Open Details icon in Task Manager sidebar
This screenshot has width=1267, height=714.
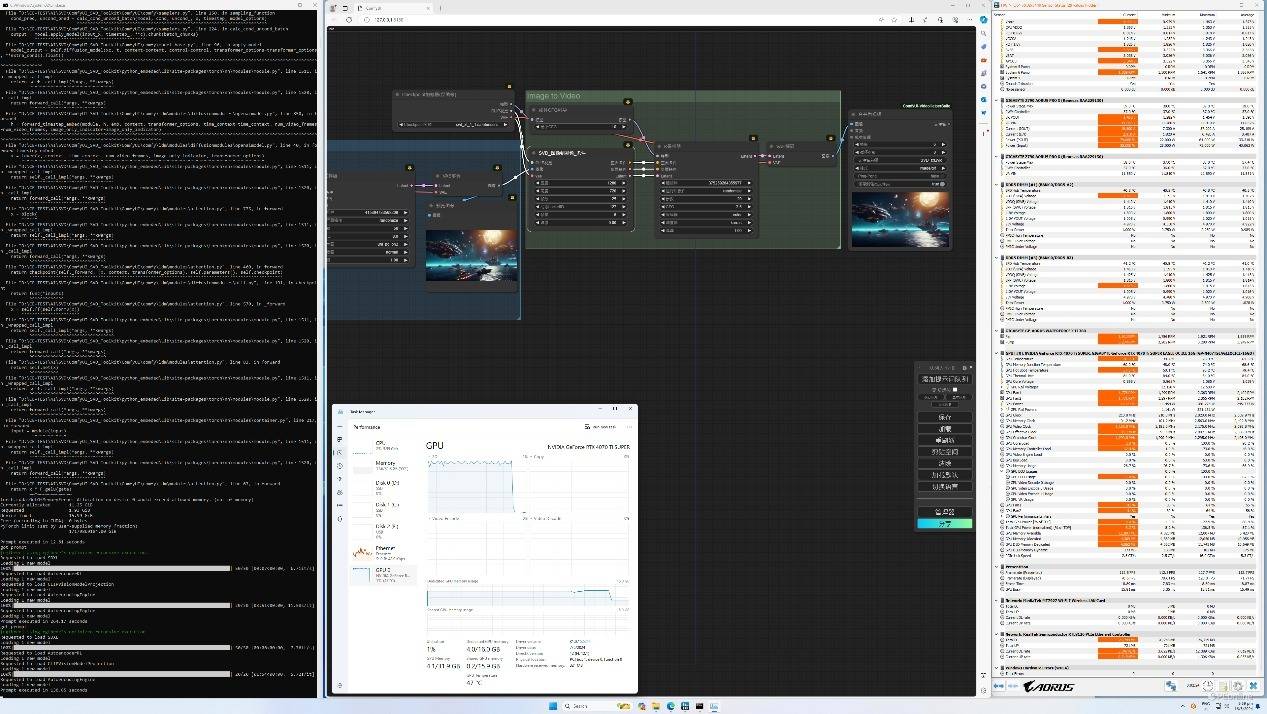pos(340,505)
